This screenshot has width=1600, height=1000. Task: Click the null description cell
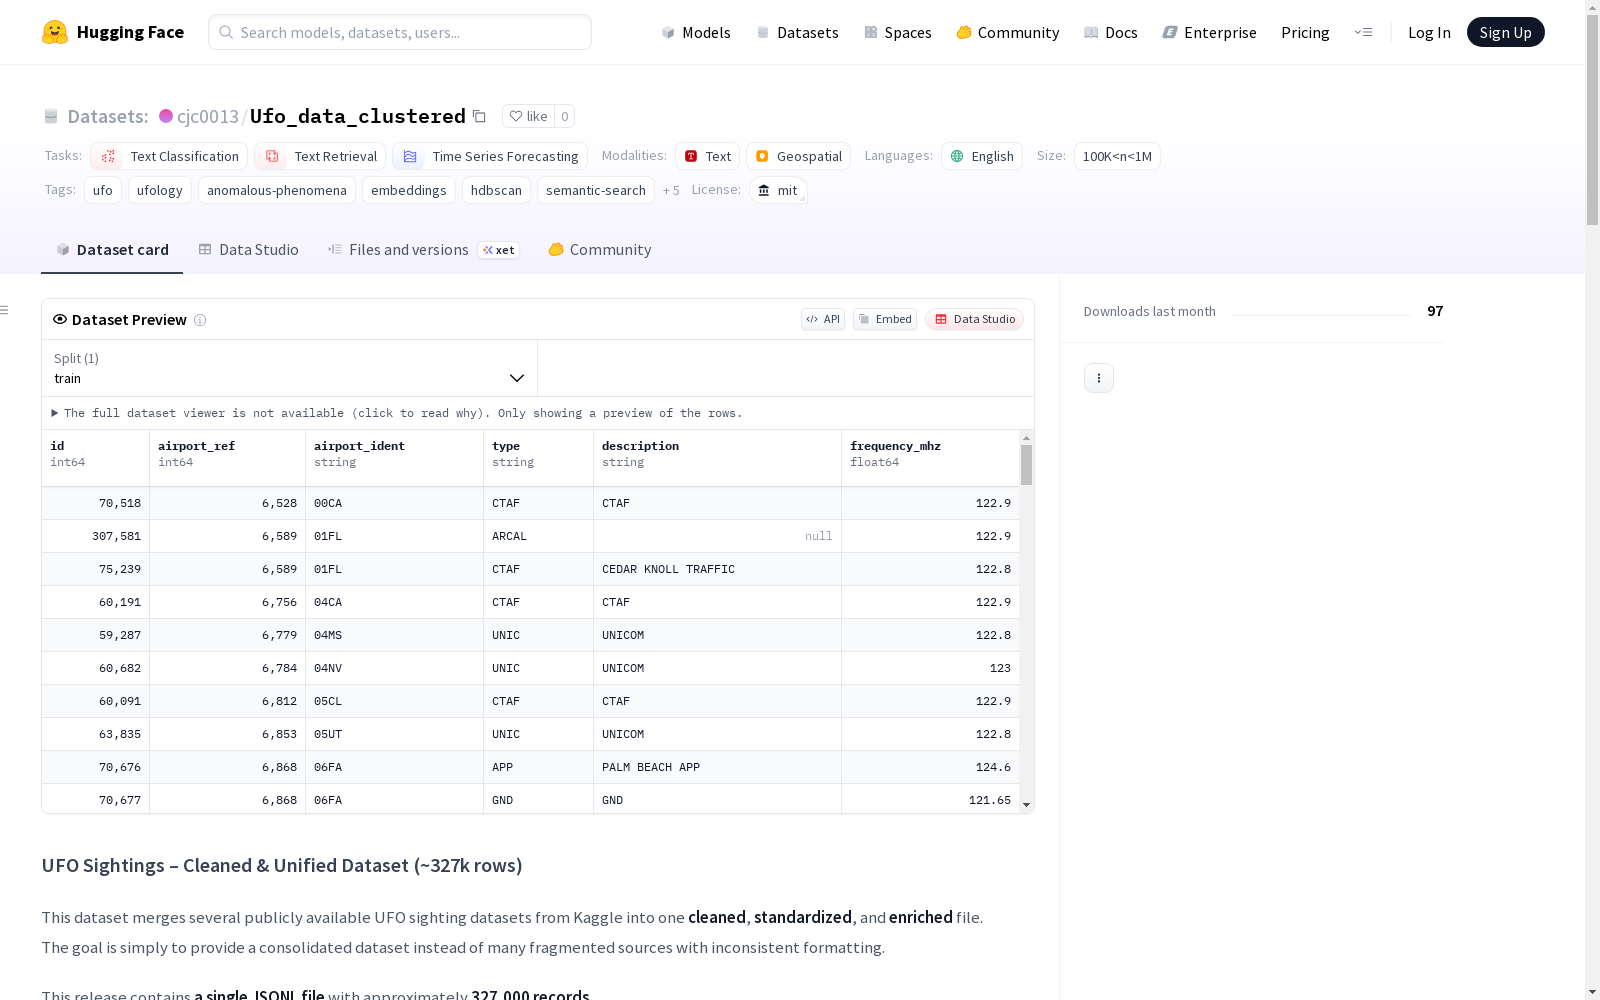(717, 536)
